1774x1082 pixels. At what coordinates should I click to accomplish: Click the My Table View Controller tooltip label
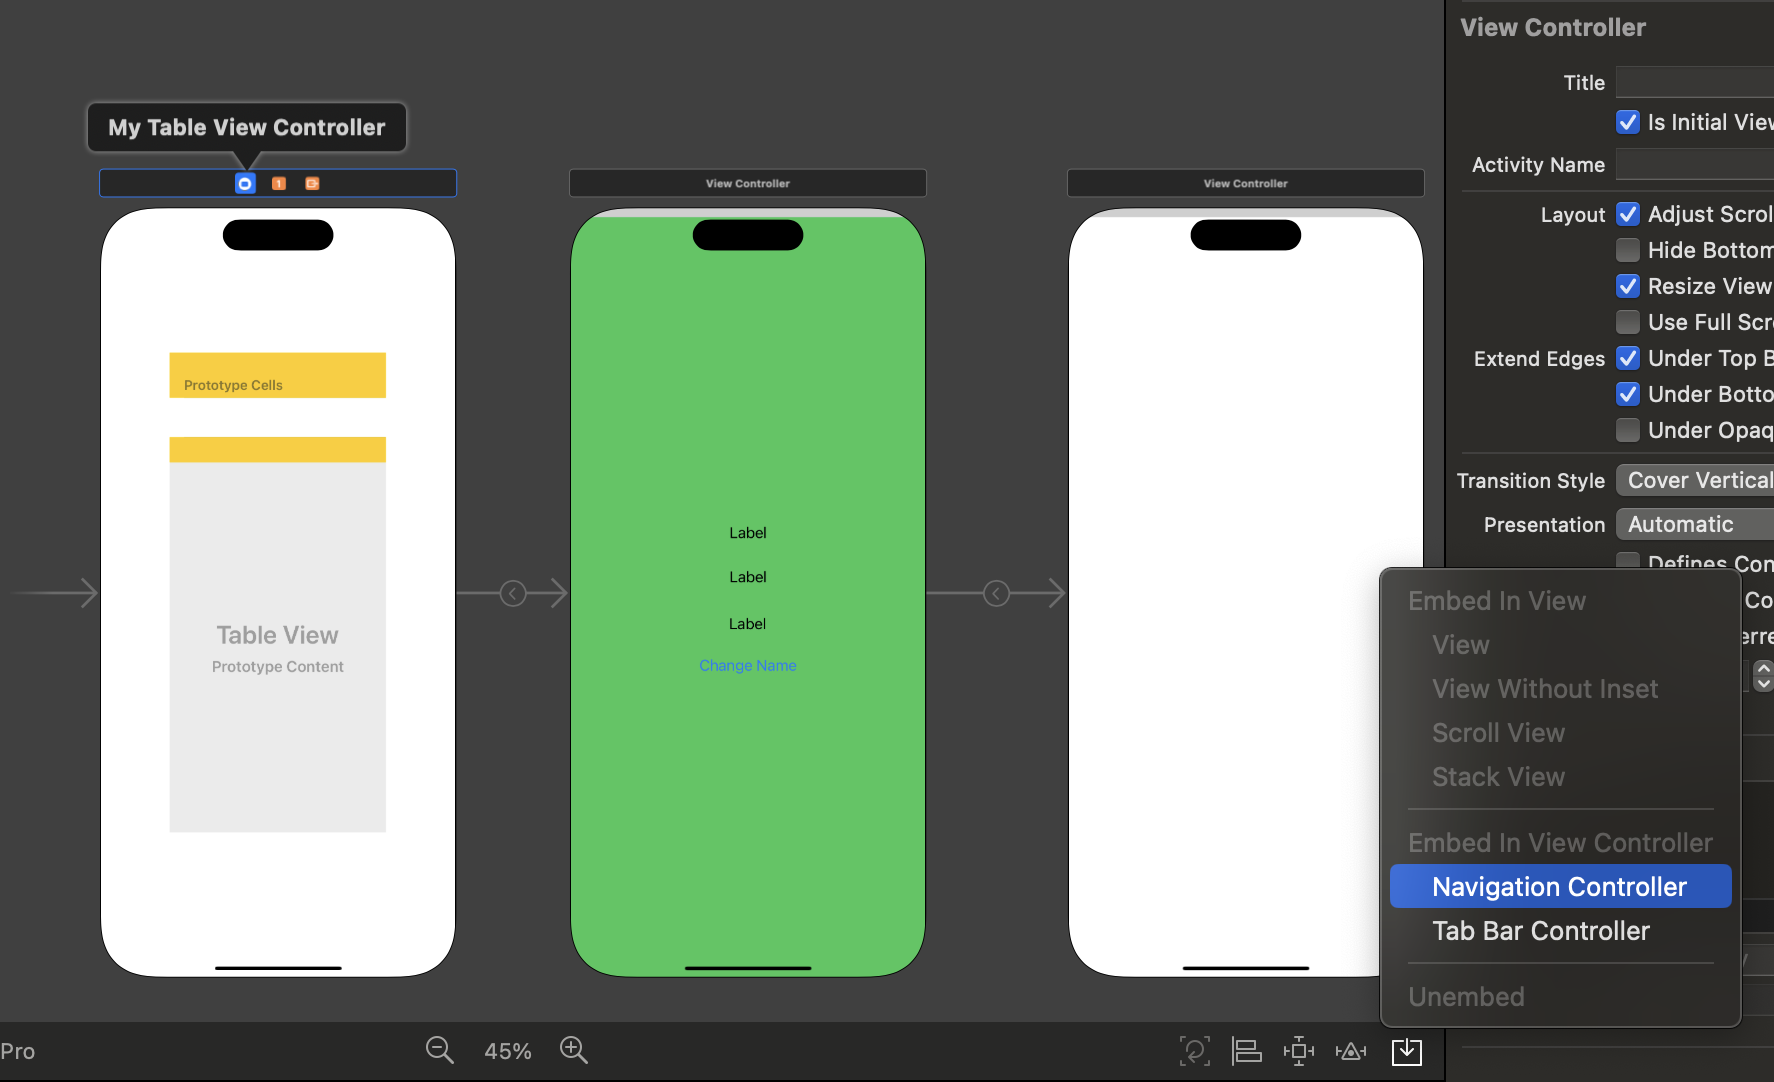(x=247, y=128)
